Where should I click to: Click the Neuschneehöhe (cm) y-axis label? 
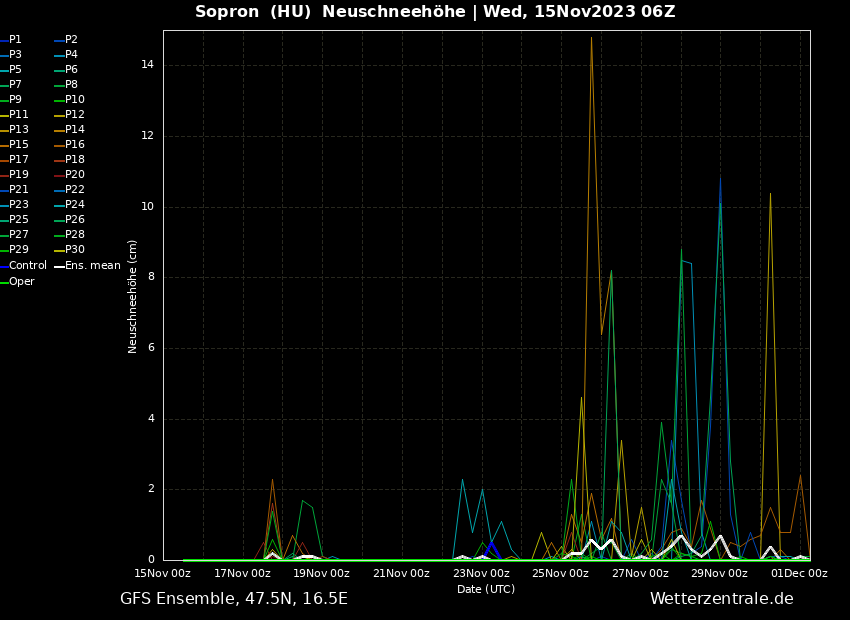(x=133, y=296)
